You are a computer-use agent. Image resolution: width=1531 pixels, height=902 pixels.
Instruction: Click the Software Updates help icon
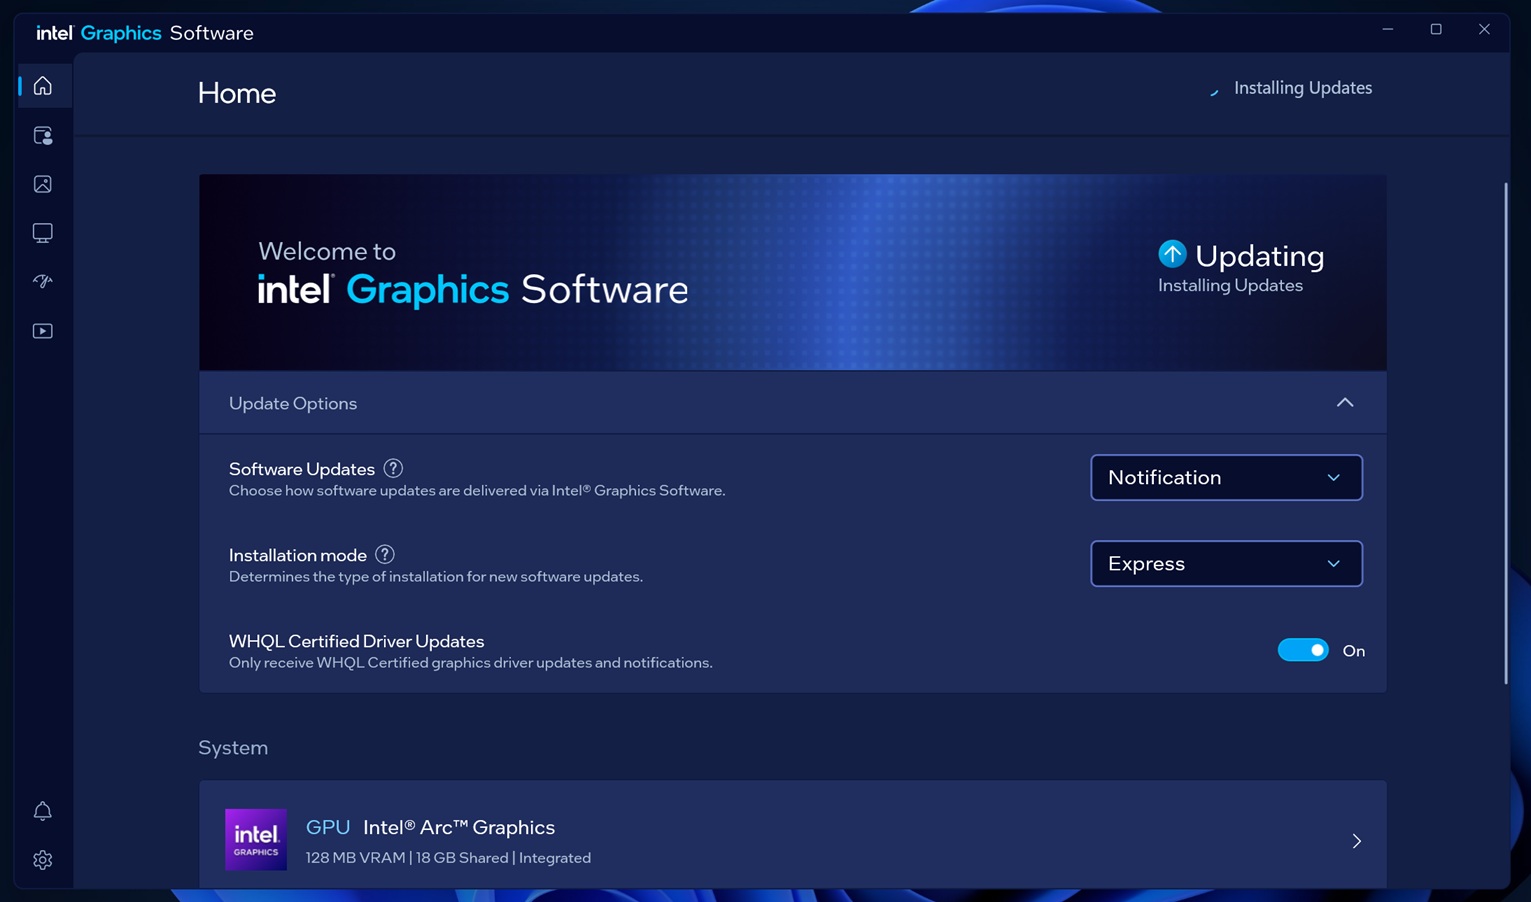393,469
